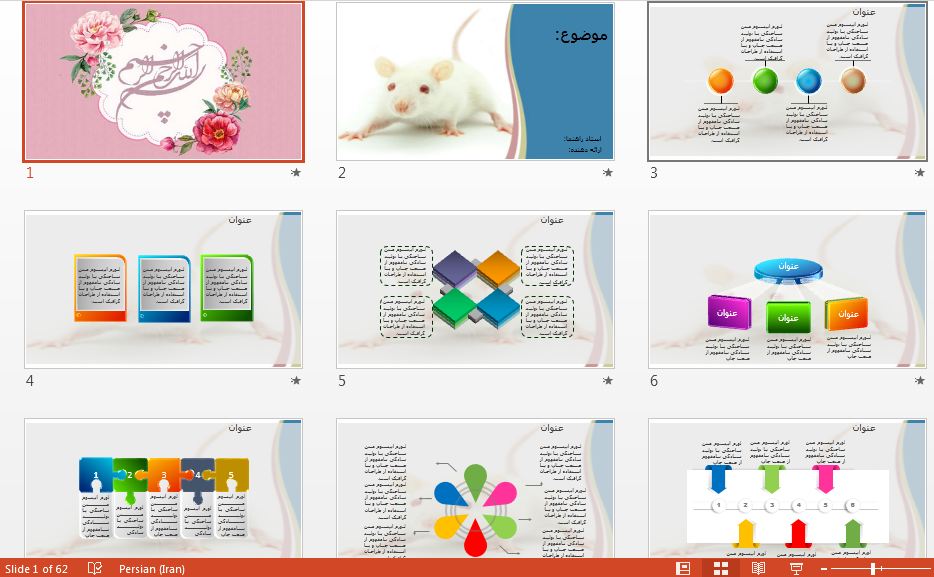This screenshot has width=934, height=577.
Task: Click the transition star below slide 5
Action: click(607, 381)
